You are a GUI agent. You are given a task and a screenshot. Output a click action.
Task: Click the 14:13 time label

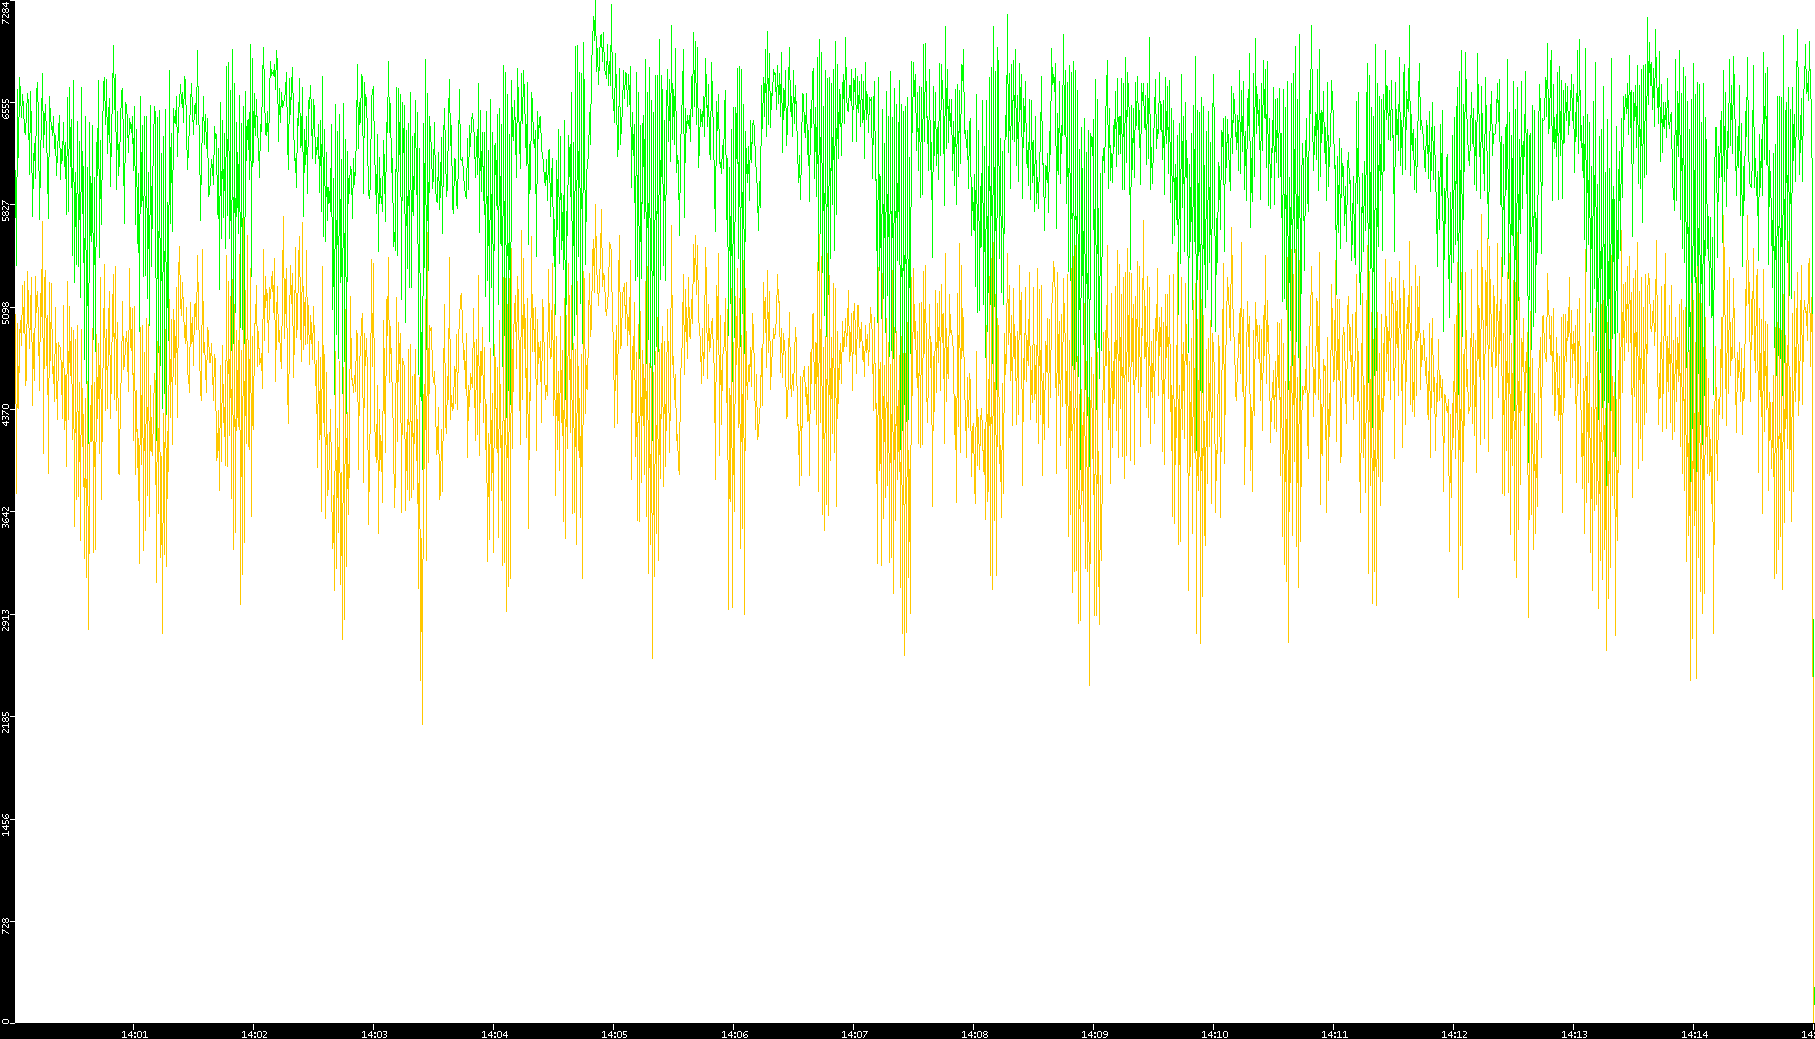pos(1574,1034)
